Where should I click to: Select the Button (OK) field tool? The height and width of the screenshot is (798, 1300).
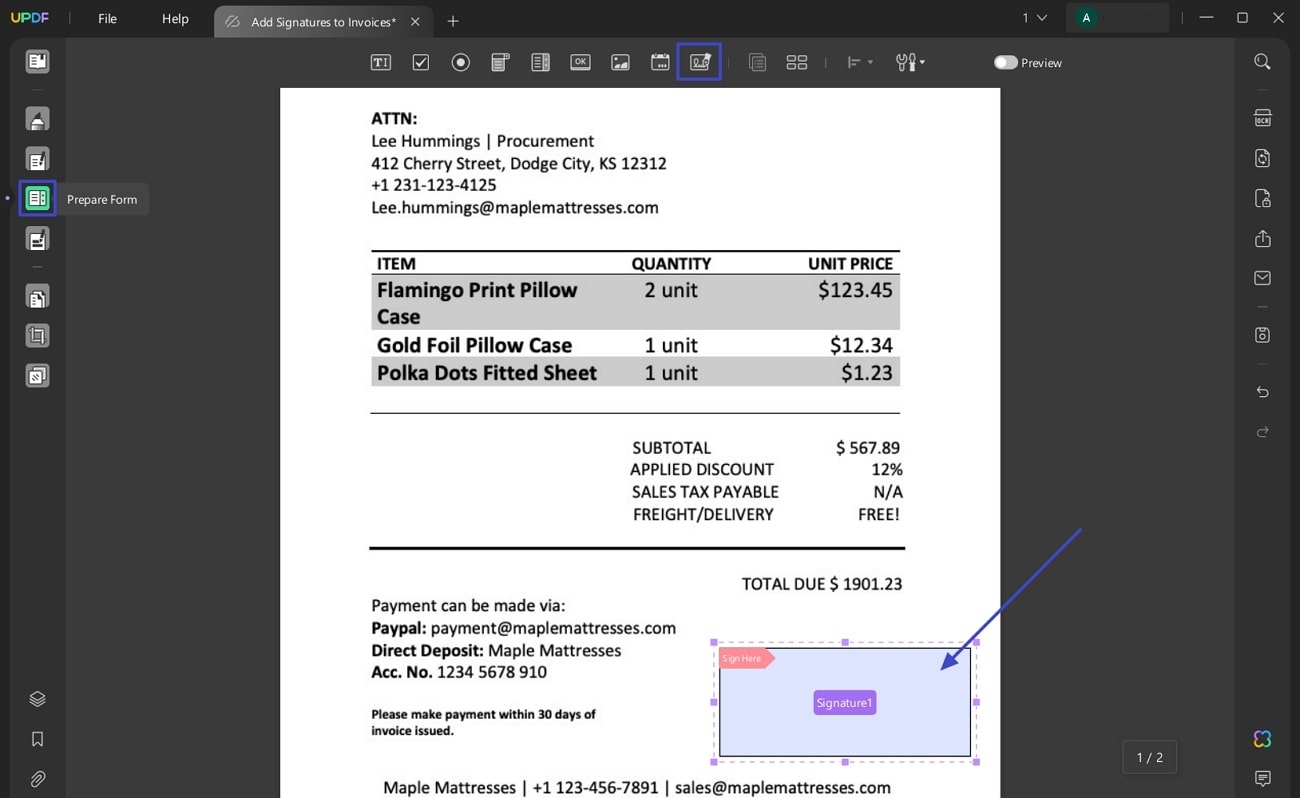point(580,62)
